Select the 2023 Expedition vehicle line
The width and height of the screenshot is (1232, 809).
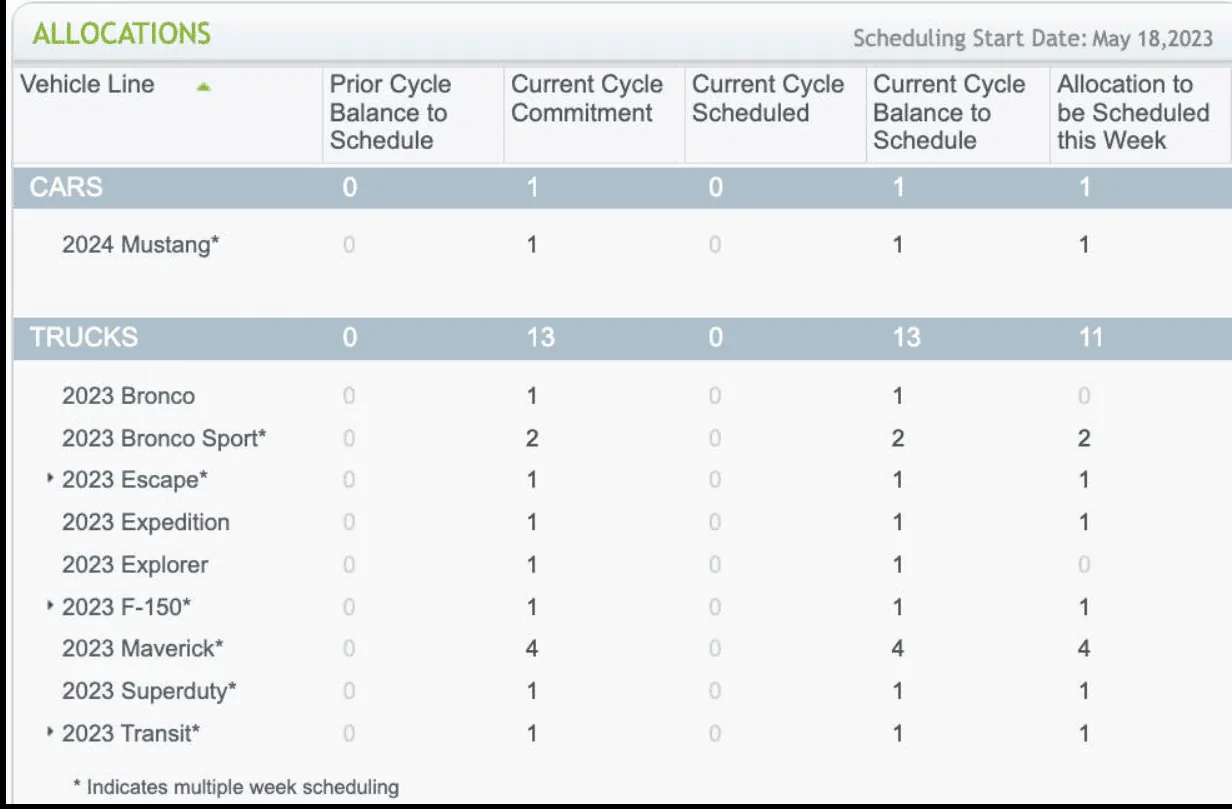(145, 522)
